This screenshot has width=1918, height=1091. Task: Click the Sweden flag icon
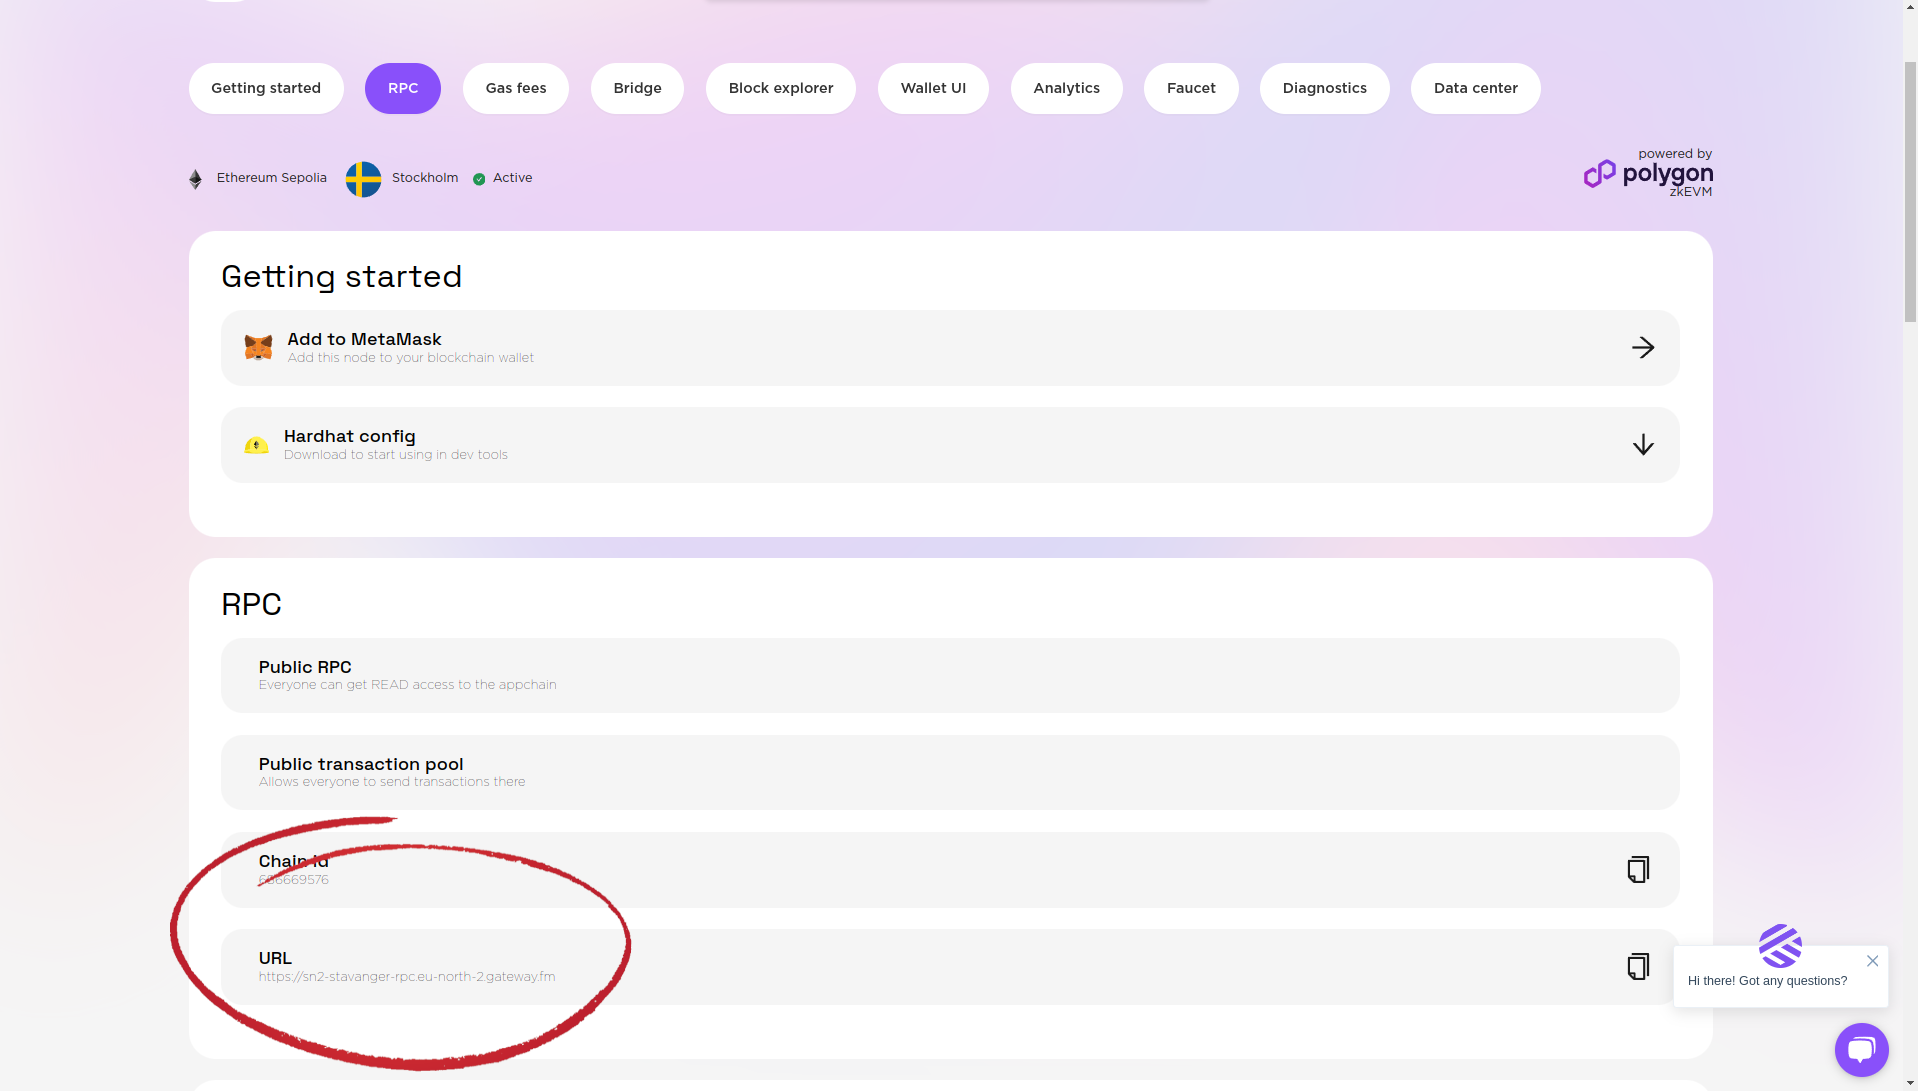(363, 179)
